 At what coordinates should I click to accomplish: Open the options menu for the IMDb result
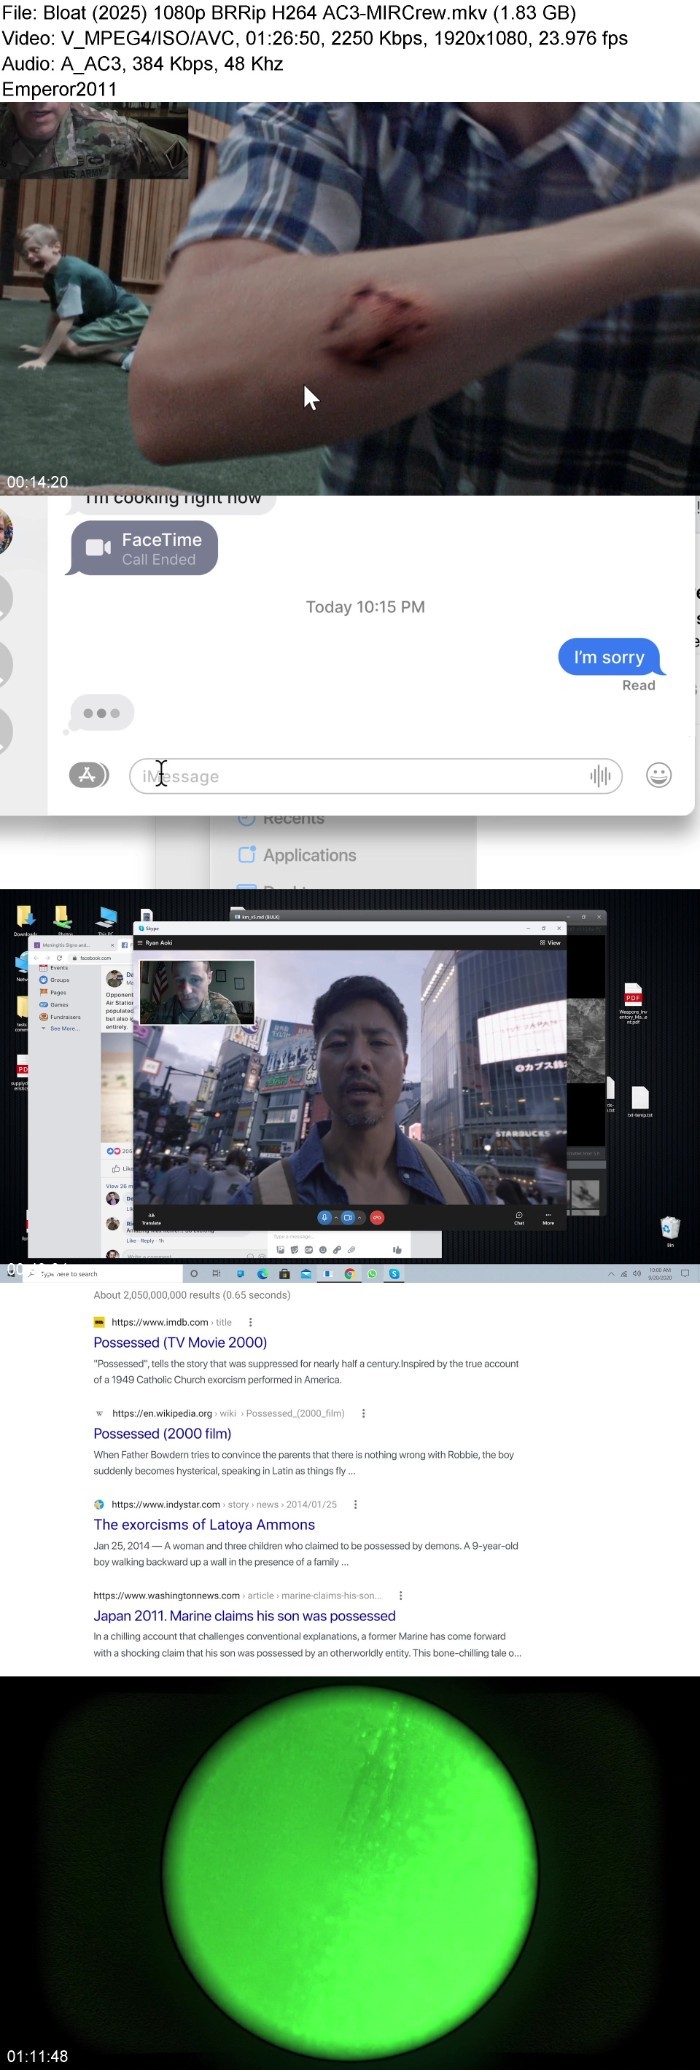(250, 1322)
